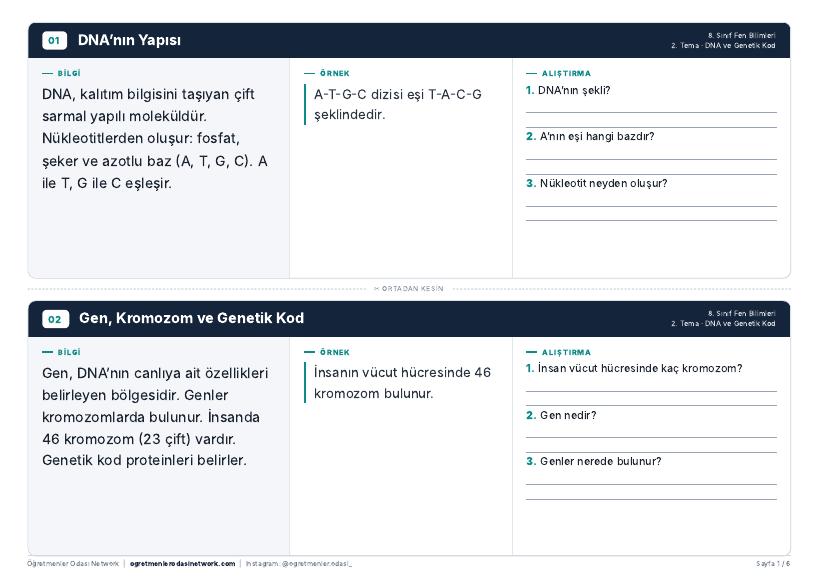Click the Öğretmenler Odası Network footer text
819x579 pixels.
(73, 563)
